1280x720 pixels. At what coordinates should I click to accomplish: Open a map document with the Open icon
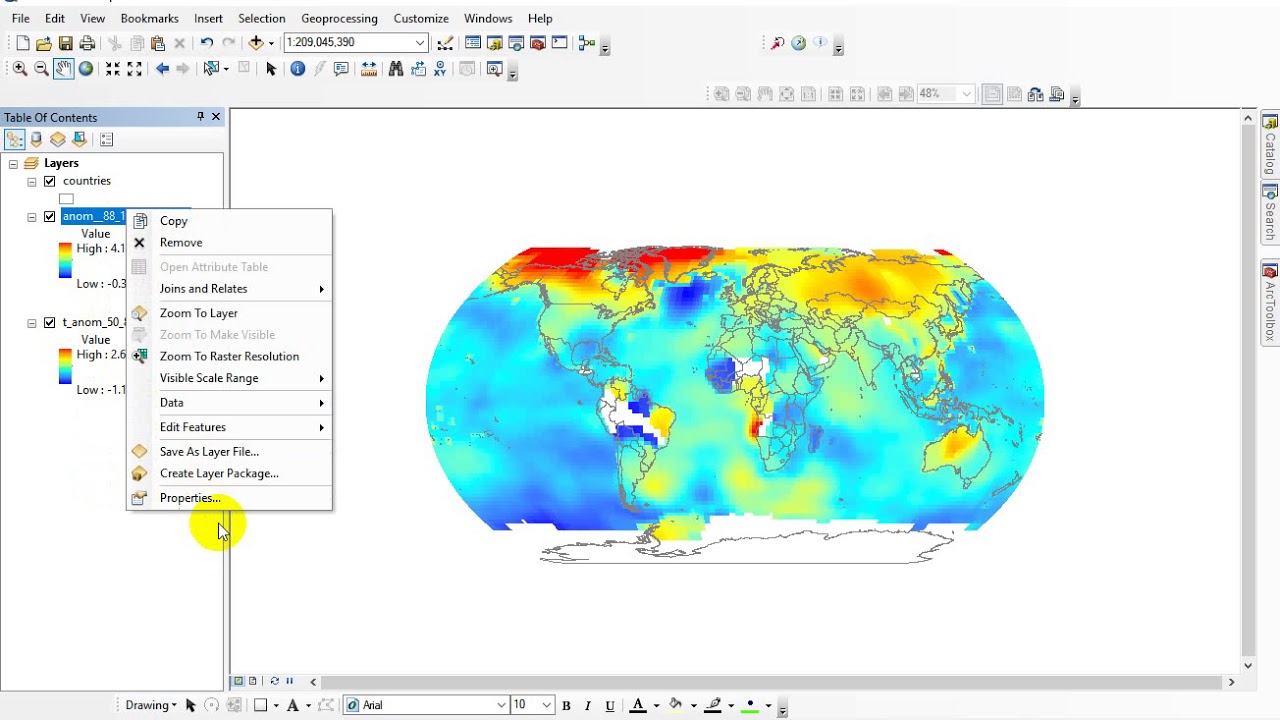[44, 43]
